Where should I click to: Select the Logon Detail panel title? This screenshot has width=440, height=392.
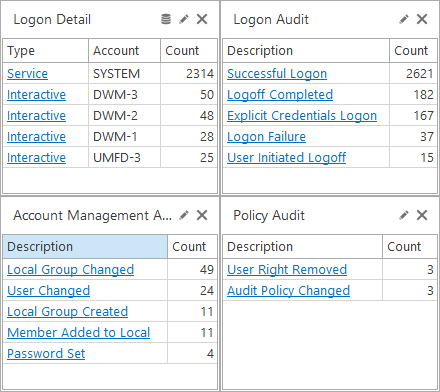pos(52,20)
